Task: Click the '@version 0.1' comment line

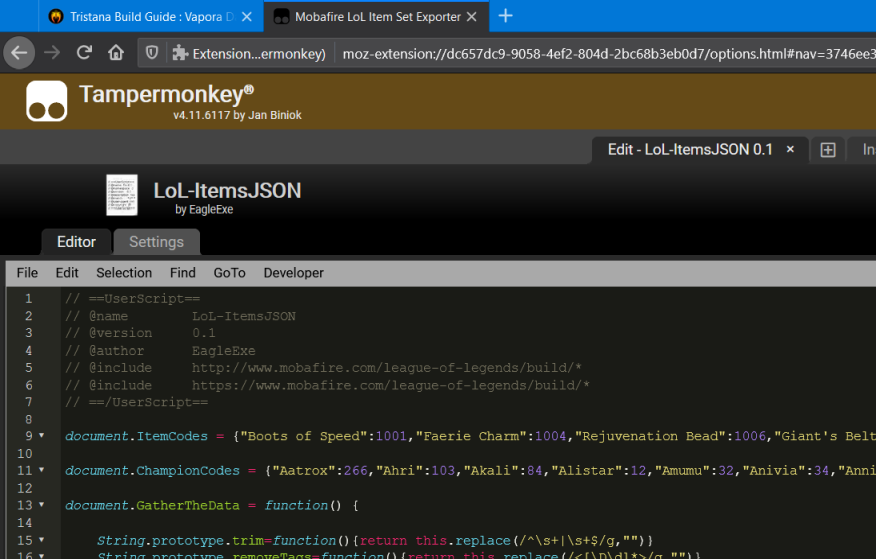Action: pos(140,333)
